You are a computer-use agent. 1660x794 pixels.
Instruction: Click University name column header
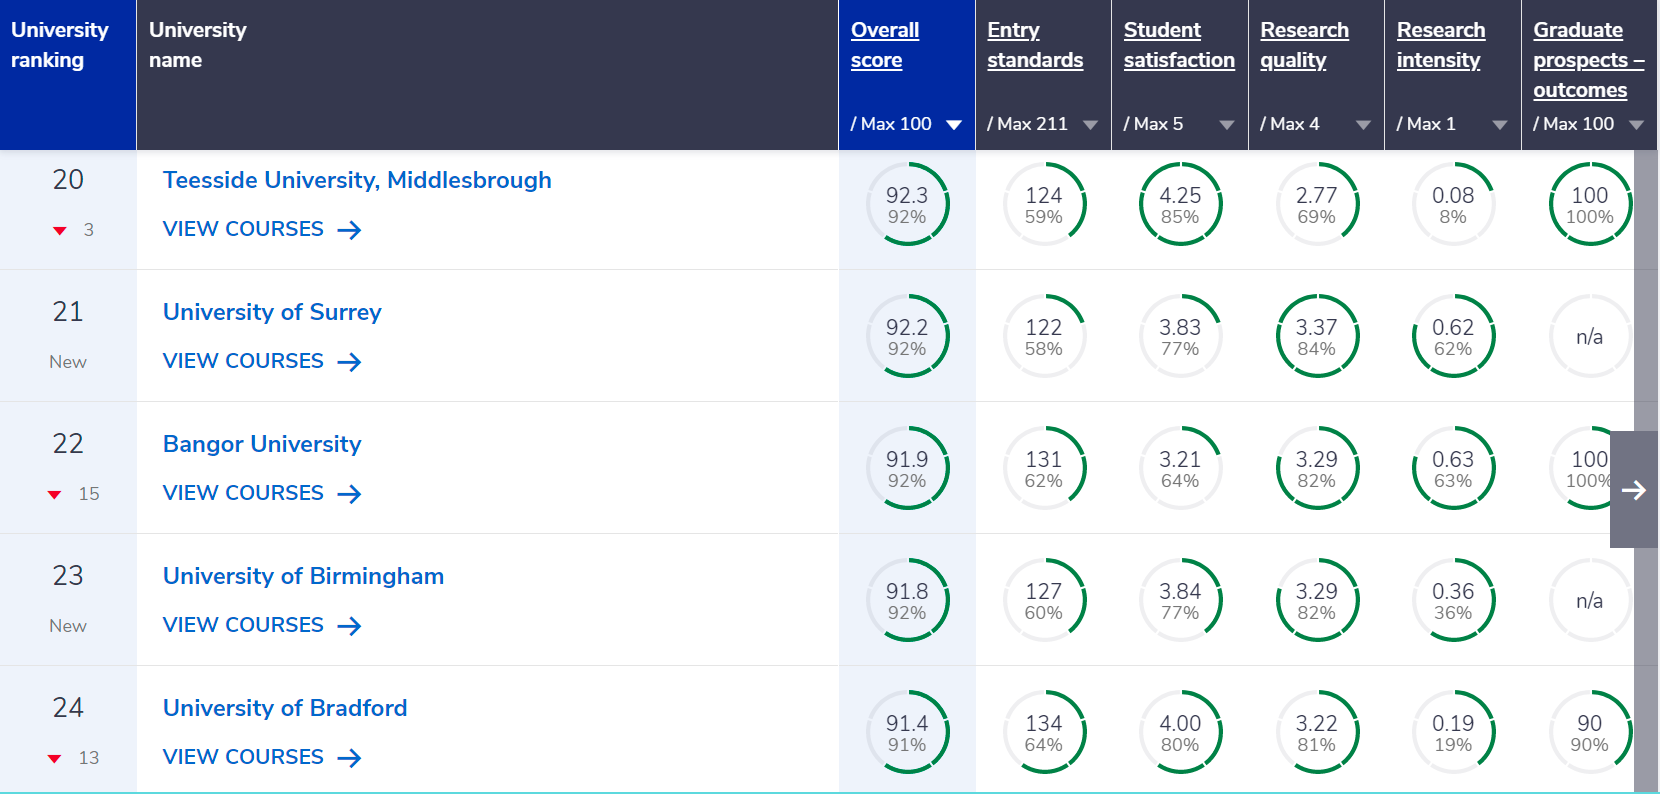pos(487,75)
